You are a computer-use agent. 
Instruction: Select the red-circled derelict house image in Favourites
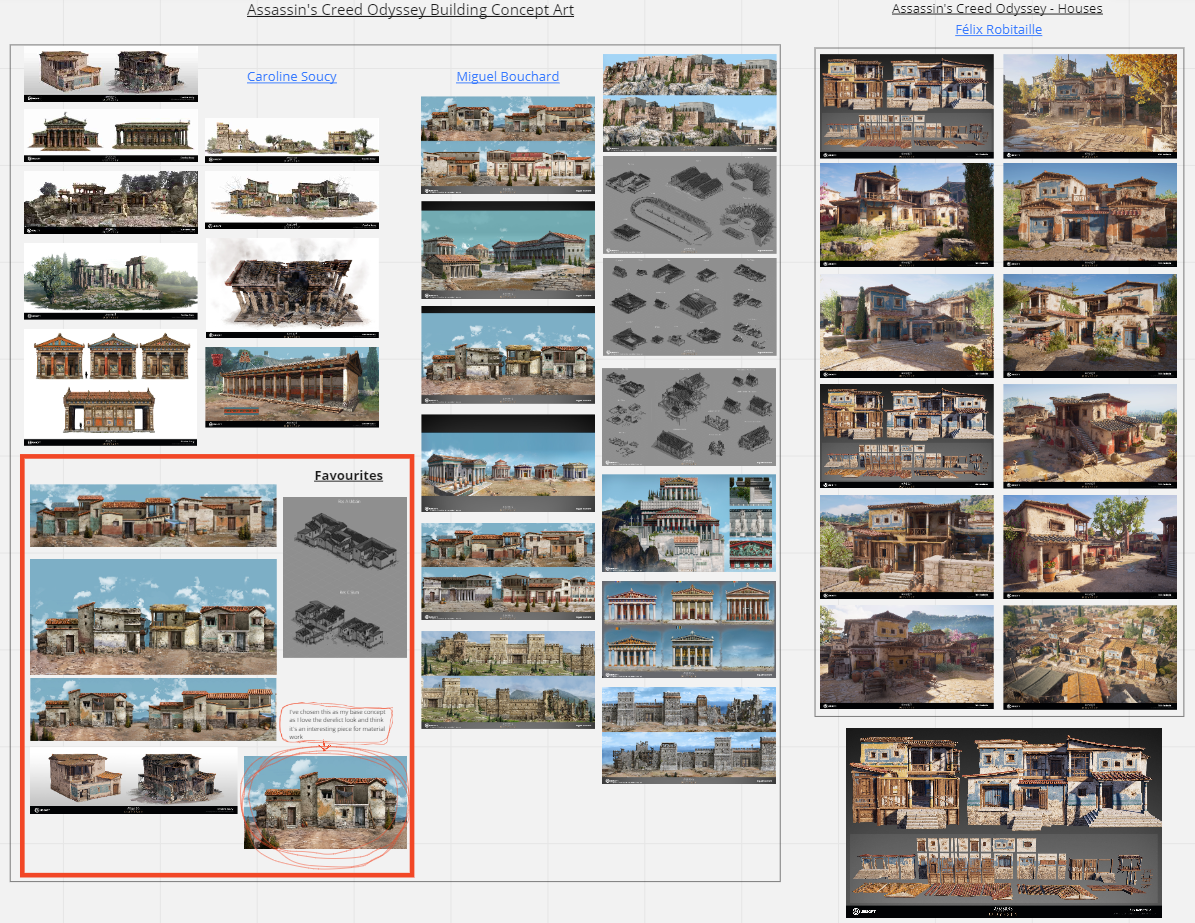pyautogui.click(x=325, y=802)
